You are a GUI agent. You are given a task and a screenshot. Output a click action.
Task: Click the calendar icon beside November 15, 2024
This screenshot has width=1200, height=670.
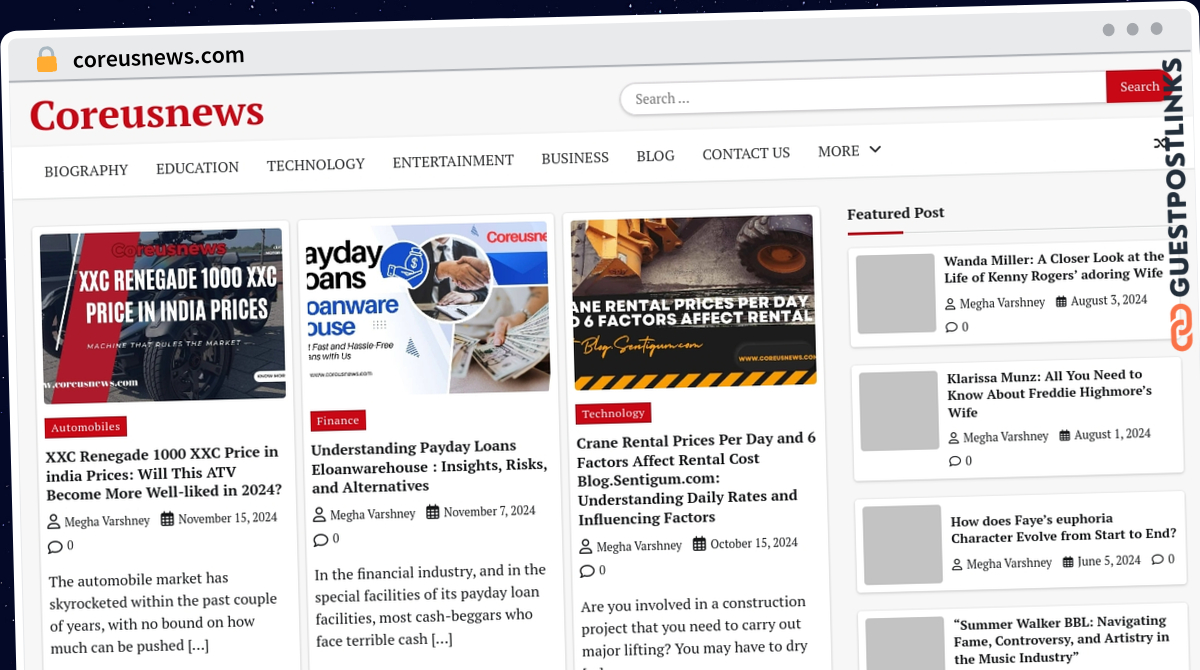point(167,518)
